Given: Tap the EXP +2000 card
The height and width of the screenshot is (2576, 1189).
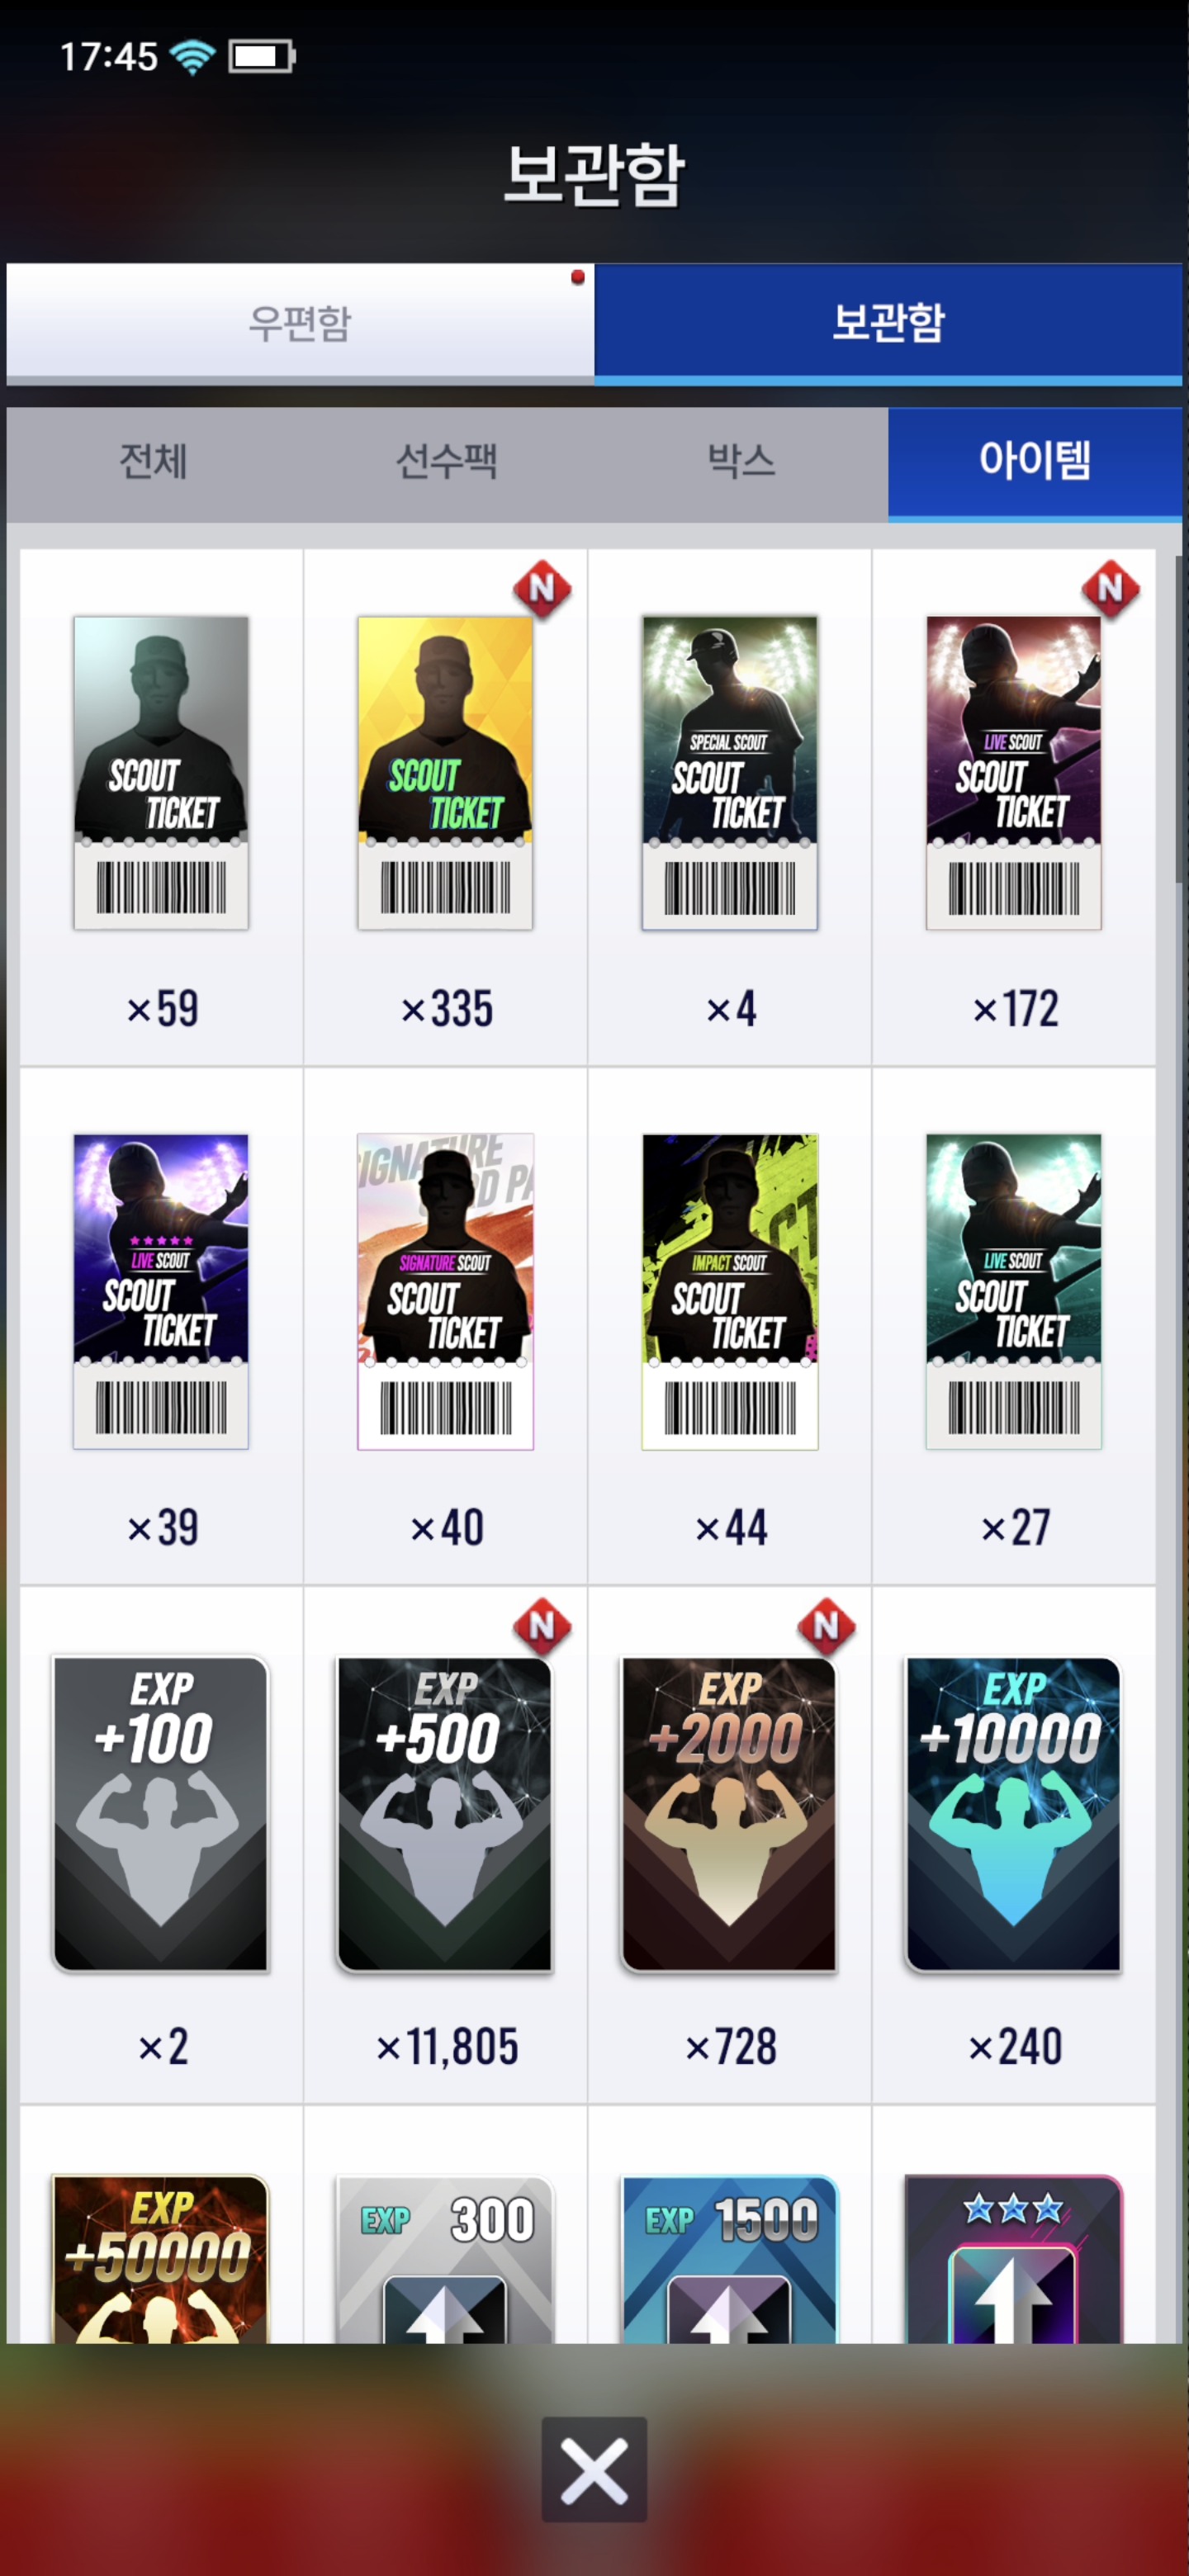Looking at the screenshot, I should click(x=729, y=1844).
